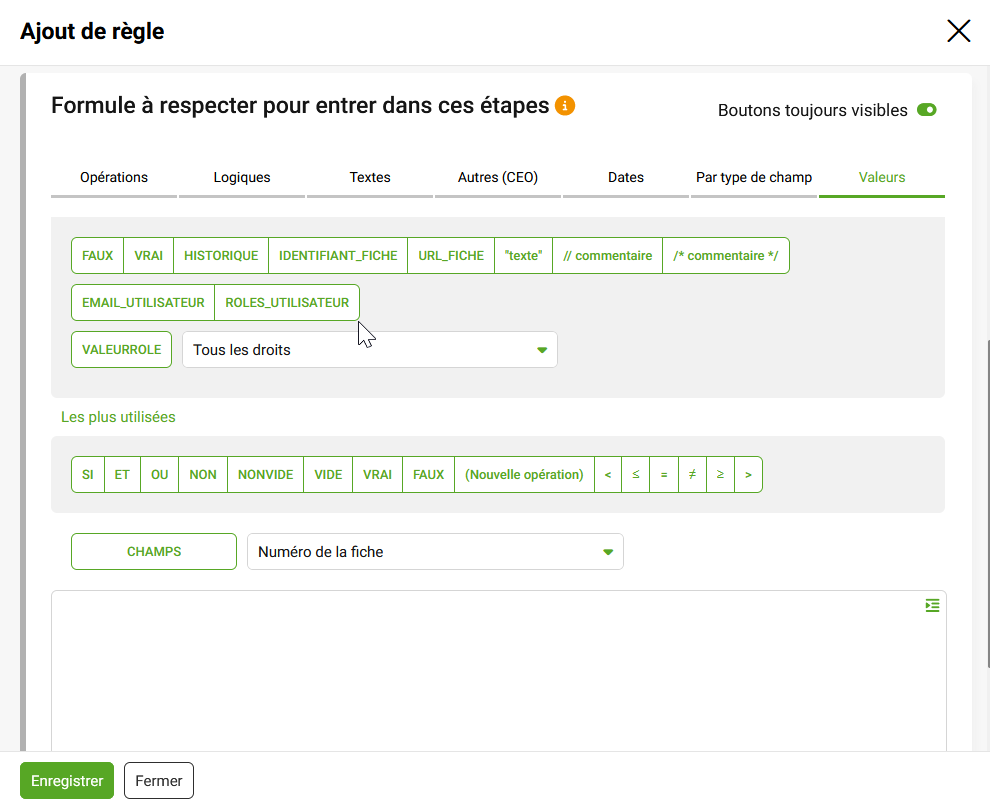Insert the IDENTIFIANT_FICHE value
The width and height of the screenshot is (990, 807).
pyautogui.click(x=338, y=256)
